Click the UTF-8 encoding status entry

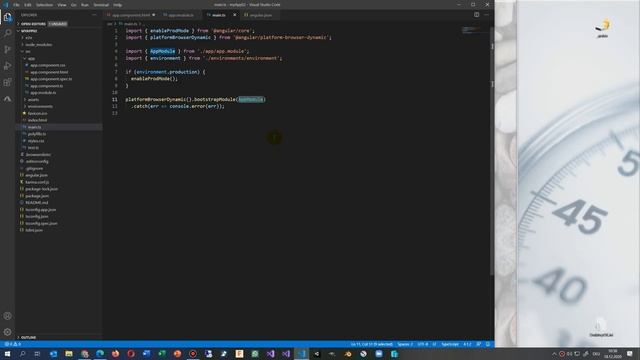pos(423,344)
